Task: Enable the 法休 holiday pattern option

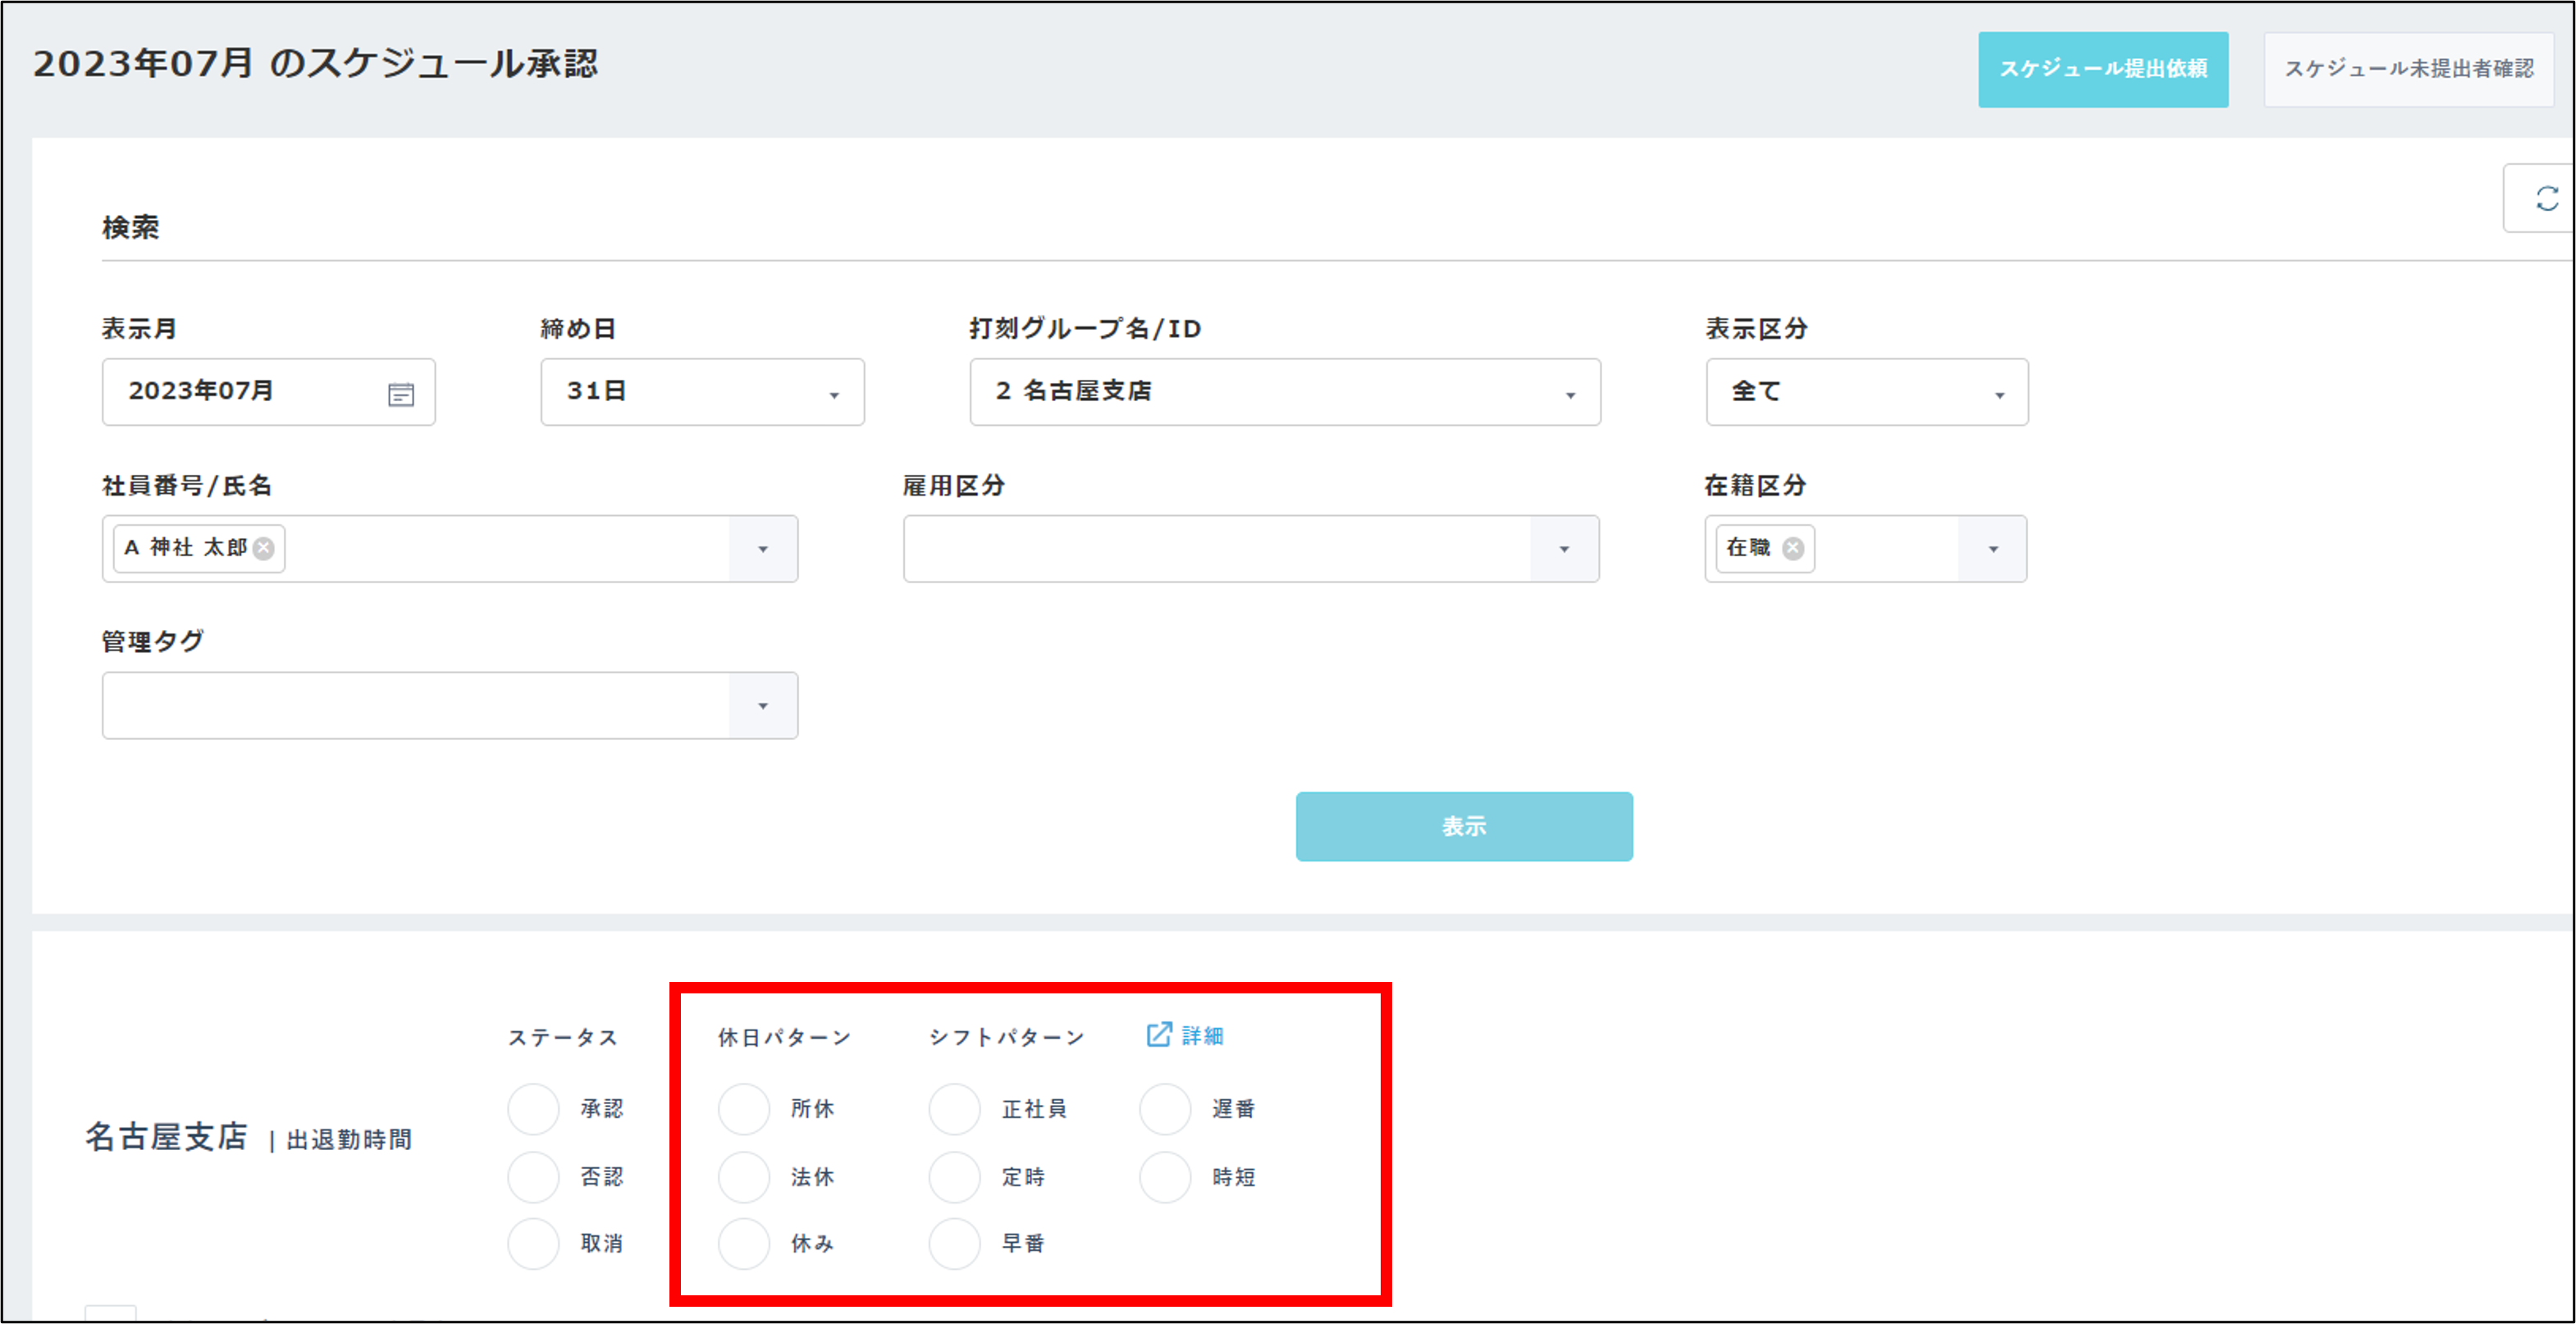Action: [x=743, y=1176]
